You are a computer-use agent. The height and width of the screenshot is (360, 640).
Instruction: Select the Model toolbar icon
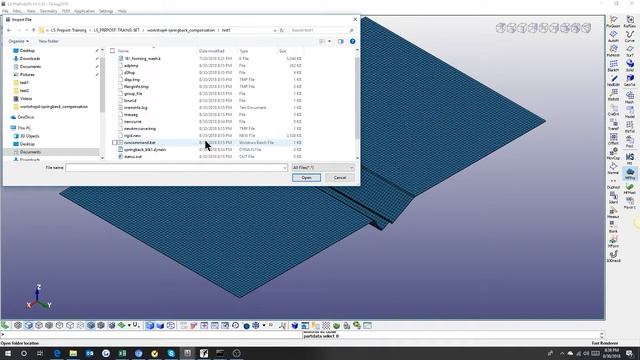click(630, 111)
